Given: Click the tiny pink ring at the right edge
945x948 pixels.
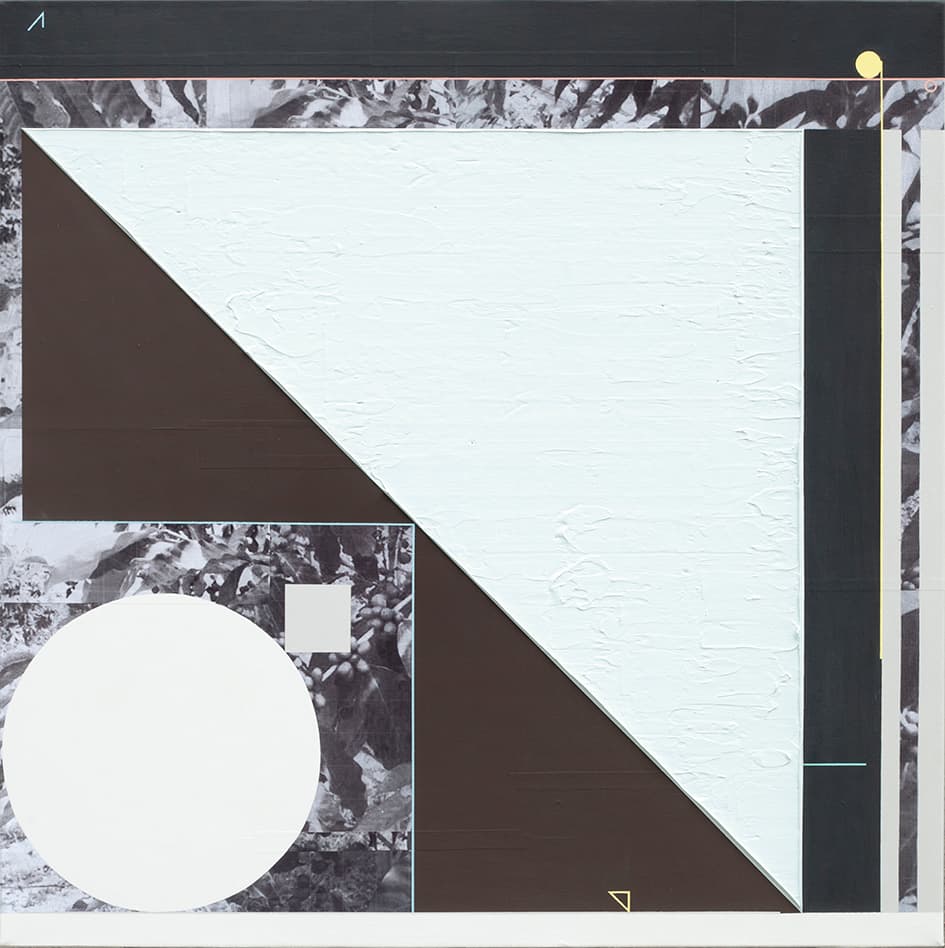Looking at the screenshot, I should [932, 87].
